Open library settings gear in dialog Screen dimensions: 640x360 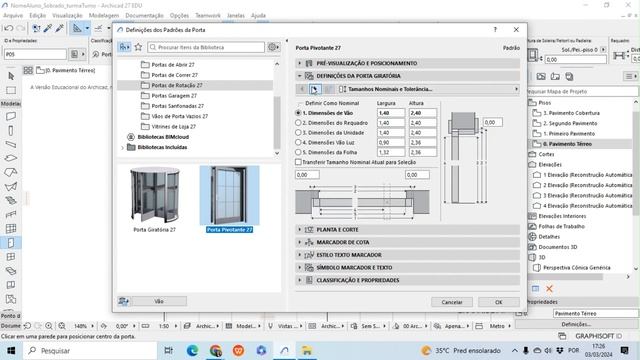[x=273, y=47]
